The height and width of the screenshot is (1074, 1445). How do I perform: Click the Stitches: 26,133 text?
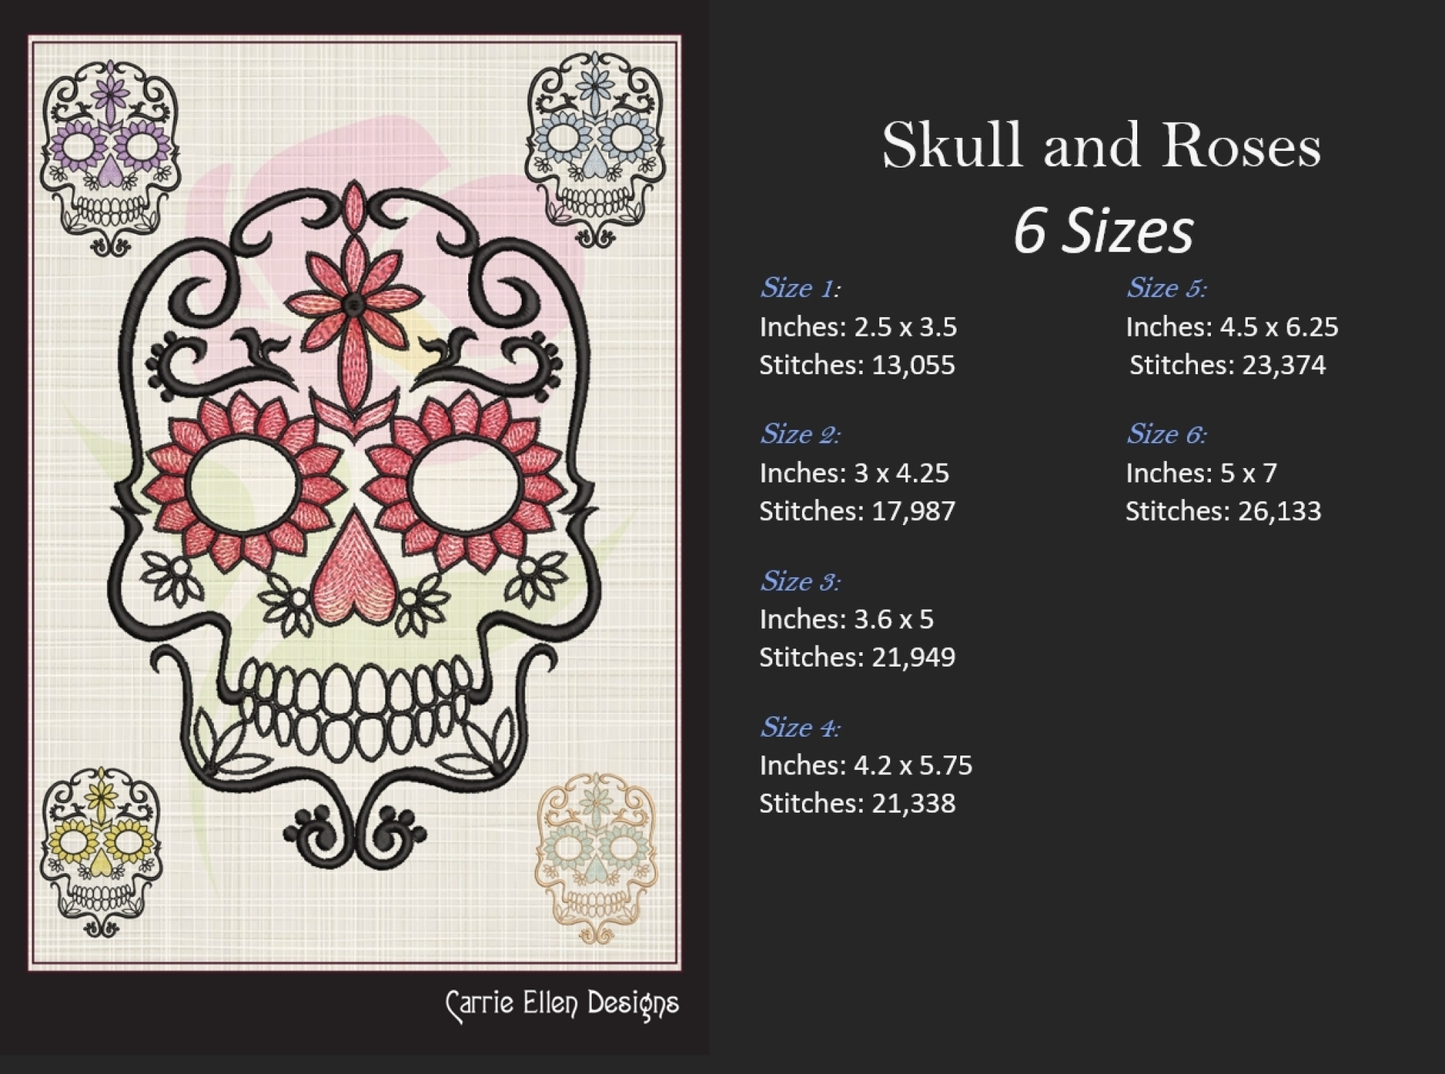[x=1223, y=511]
